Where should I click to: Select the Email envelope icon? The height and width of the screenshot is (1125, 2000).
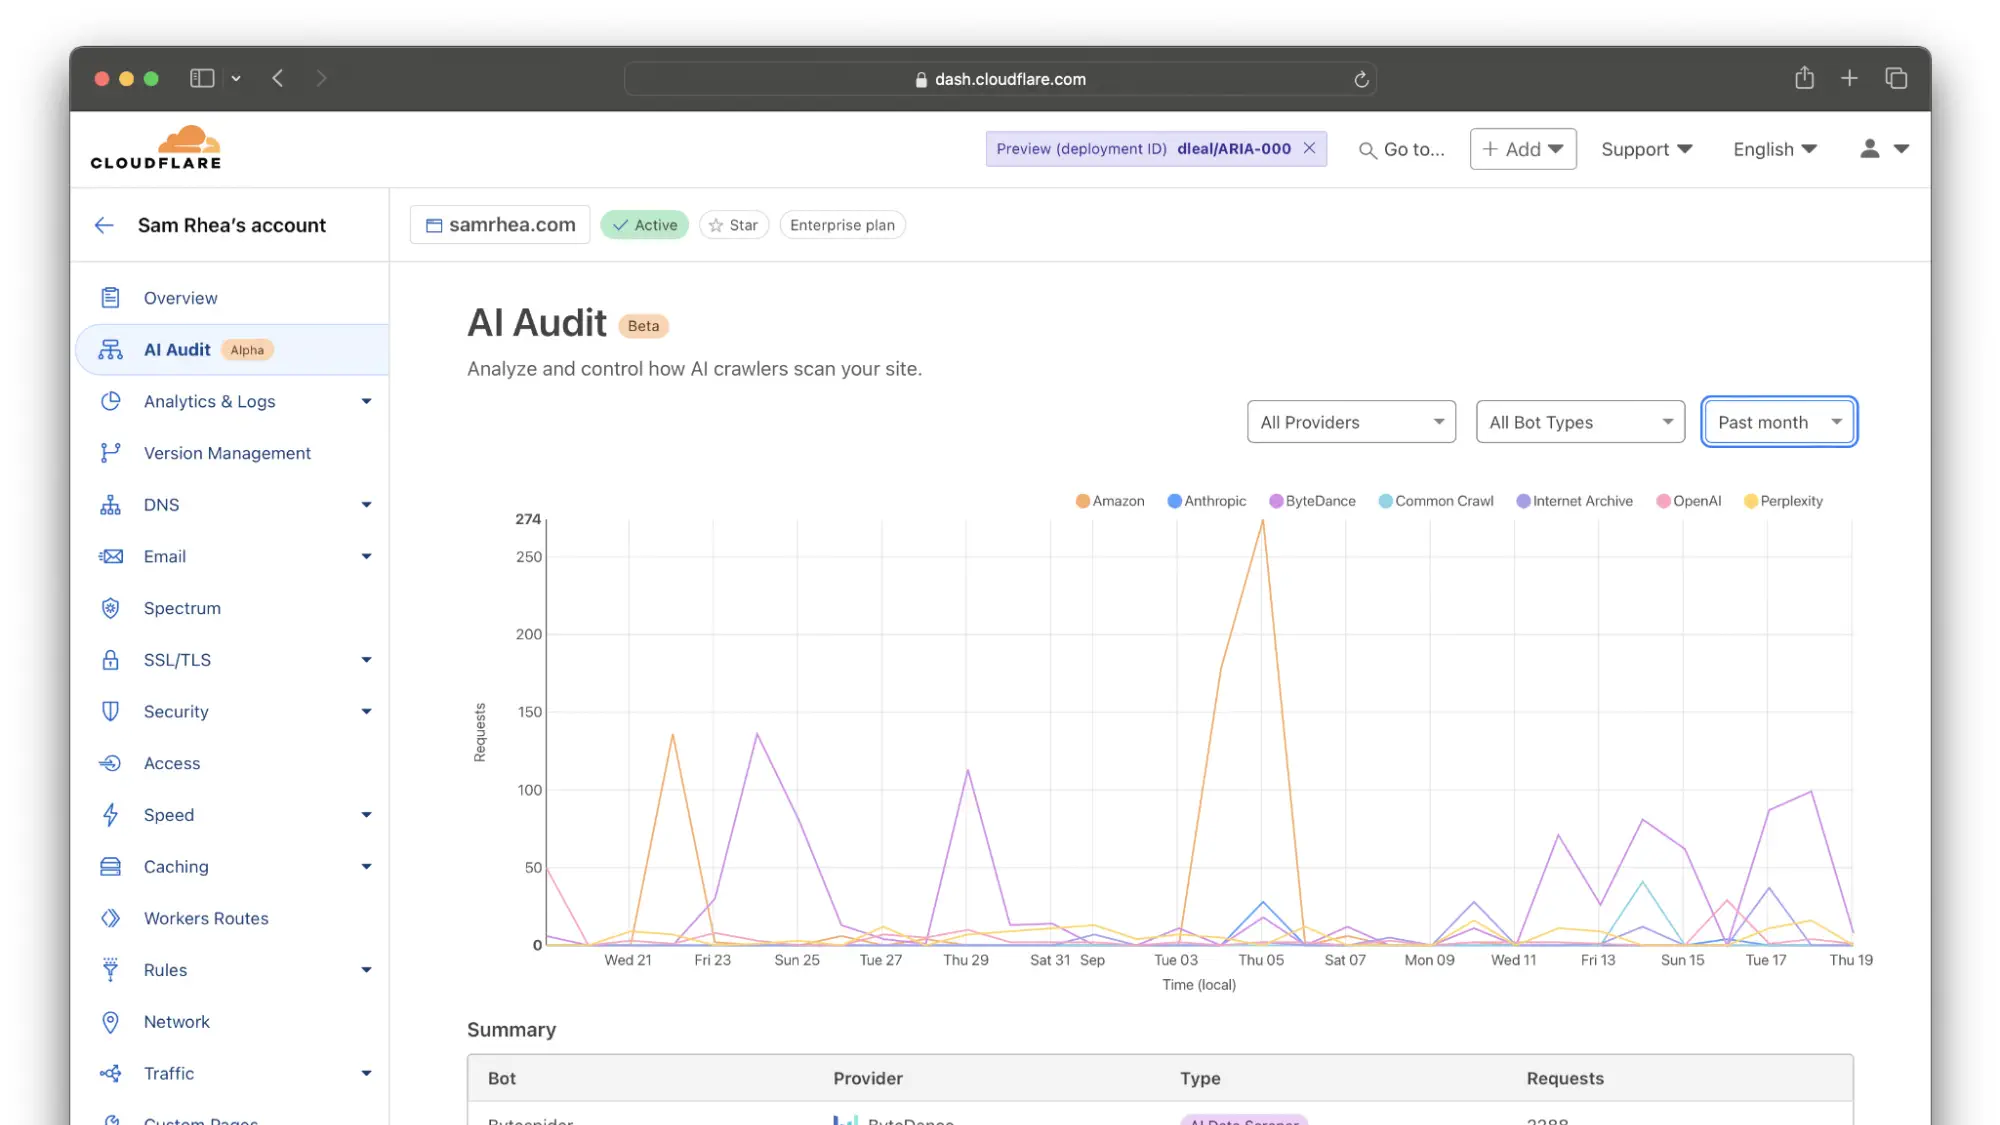110,556
